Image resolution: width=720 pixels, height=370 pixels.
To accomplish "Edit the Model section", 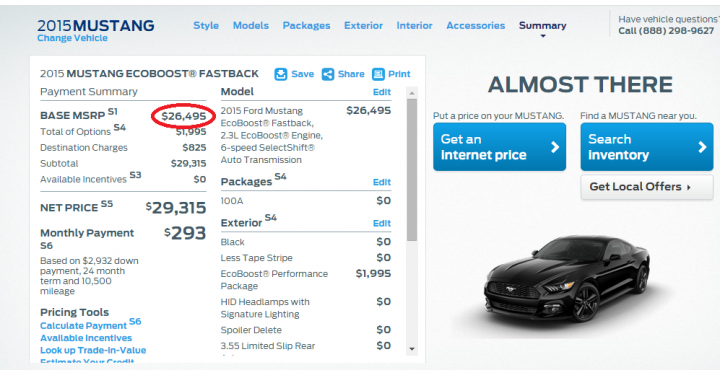I will [x=382, y=92].
